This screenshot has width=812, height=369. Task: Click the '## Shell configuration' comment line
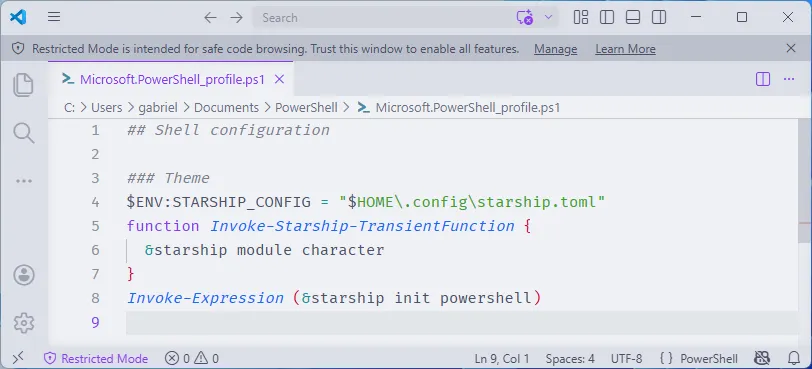click(x=228, y=130)
